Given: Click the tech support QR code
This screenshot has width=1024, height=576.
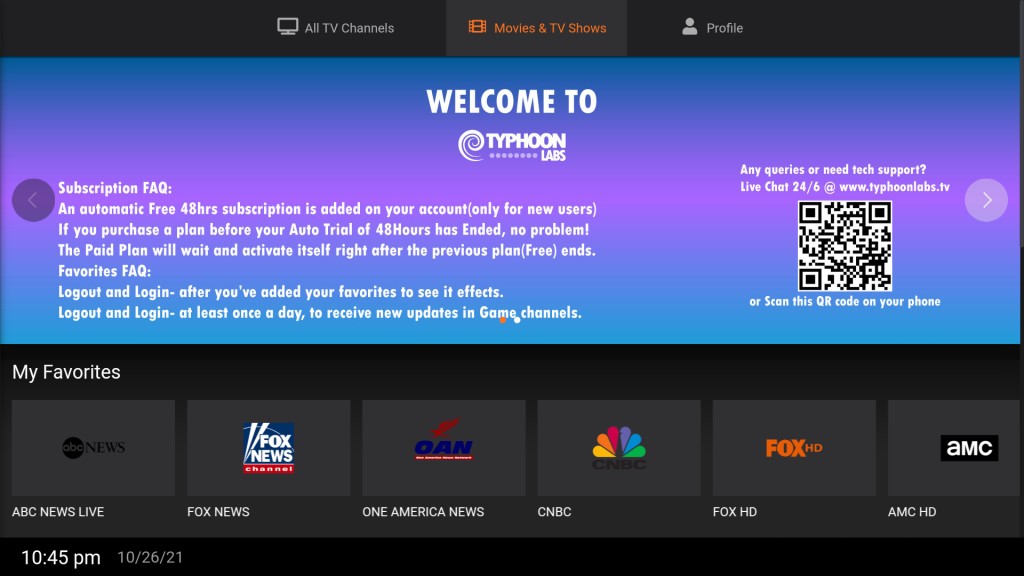Looking at the screenshot, I should click(x=844, y=246).
